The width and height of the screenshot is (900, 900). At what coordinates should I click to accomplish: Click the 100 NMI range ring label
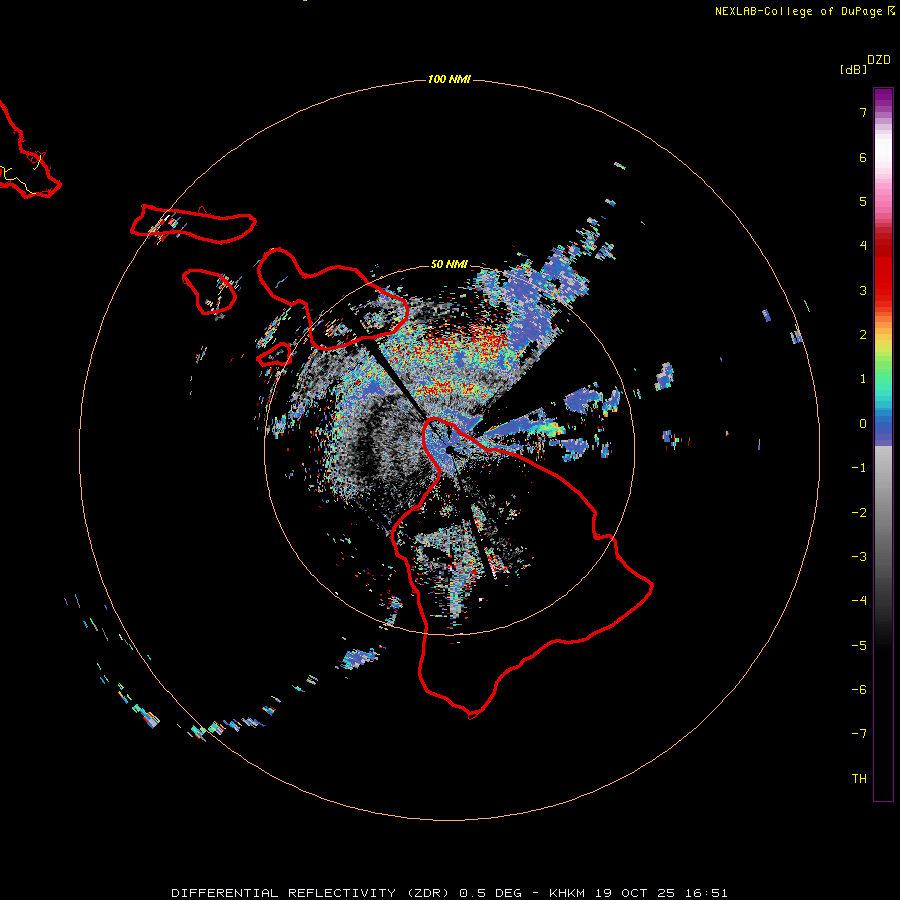click(x=449, y=79)
